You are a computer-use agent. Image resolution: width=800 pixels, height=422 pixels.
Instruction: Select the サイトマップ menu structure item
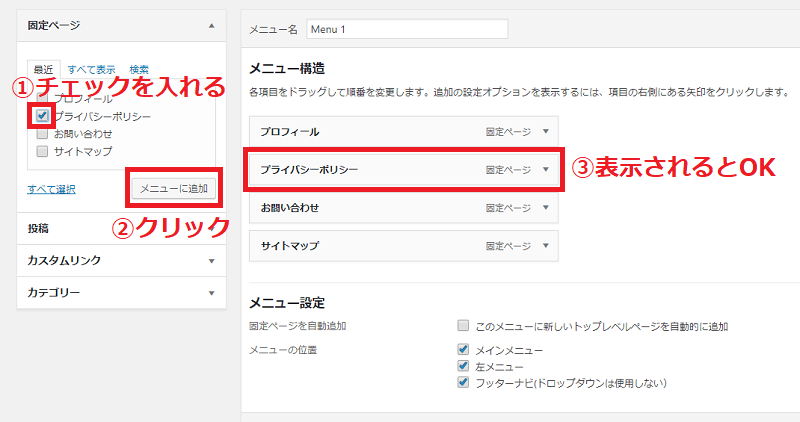click(404, 245)
